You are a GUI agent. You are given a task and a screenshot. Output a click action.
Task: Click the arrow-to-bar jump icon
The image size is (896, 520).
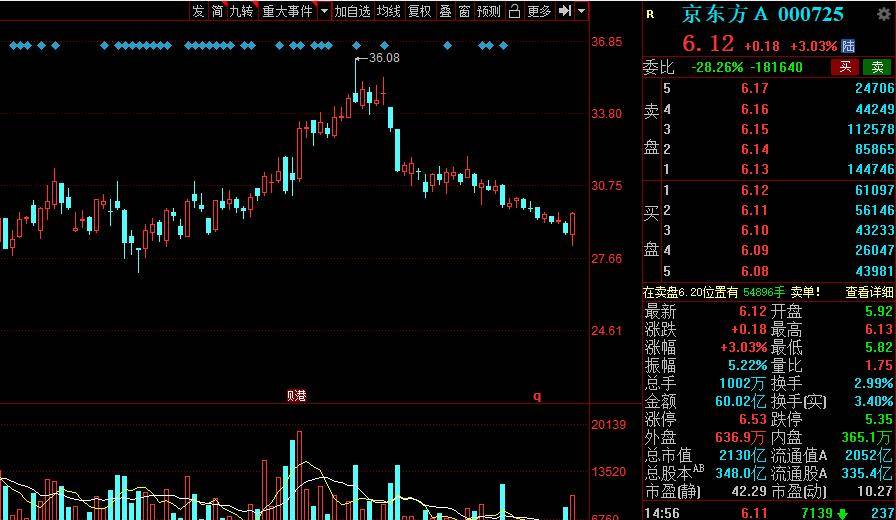[565, 11]
